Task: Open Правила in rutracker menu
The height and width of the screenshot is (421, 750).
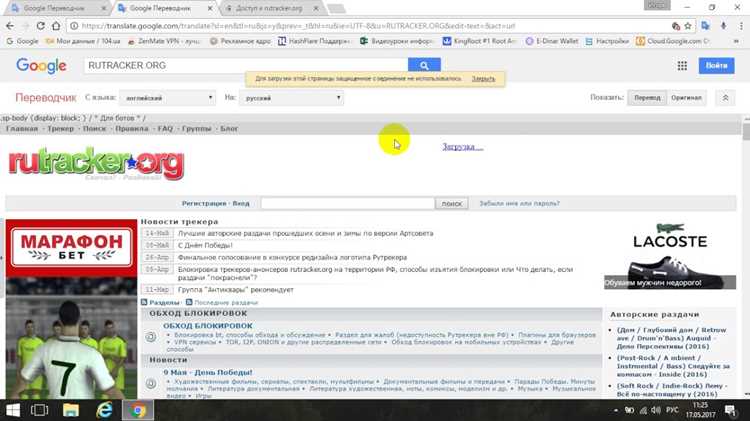Action: [132, 129]
